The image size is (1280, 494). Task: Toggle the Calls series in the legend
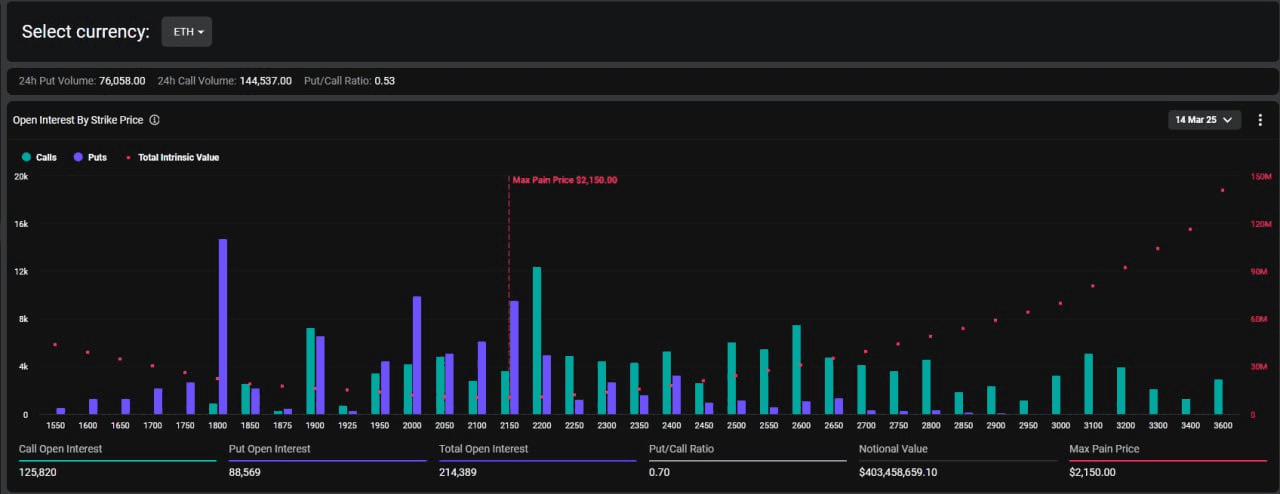[40, 157]
